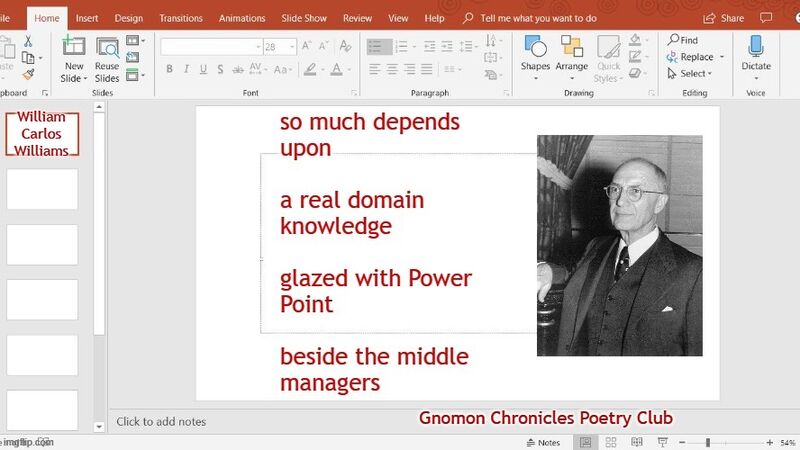
Task: Start Slide Show from status bar icon
Action: [662, 442]
